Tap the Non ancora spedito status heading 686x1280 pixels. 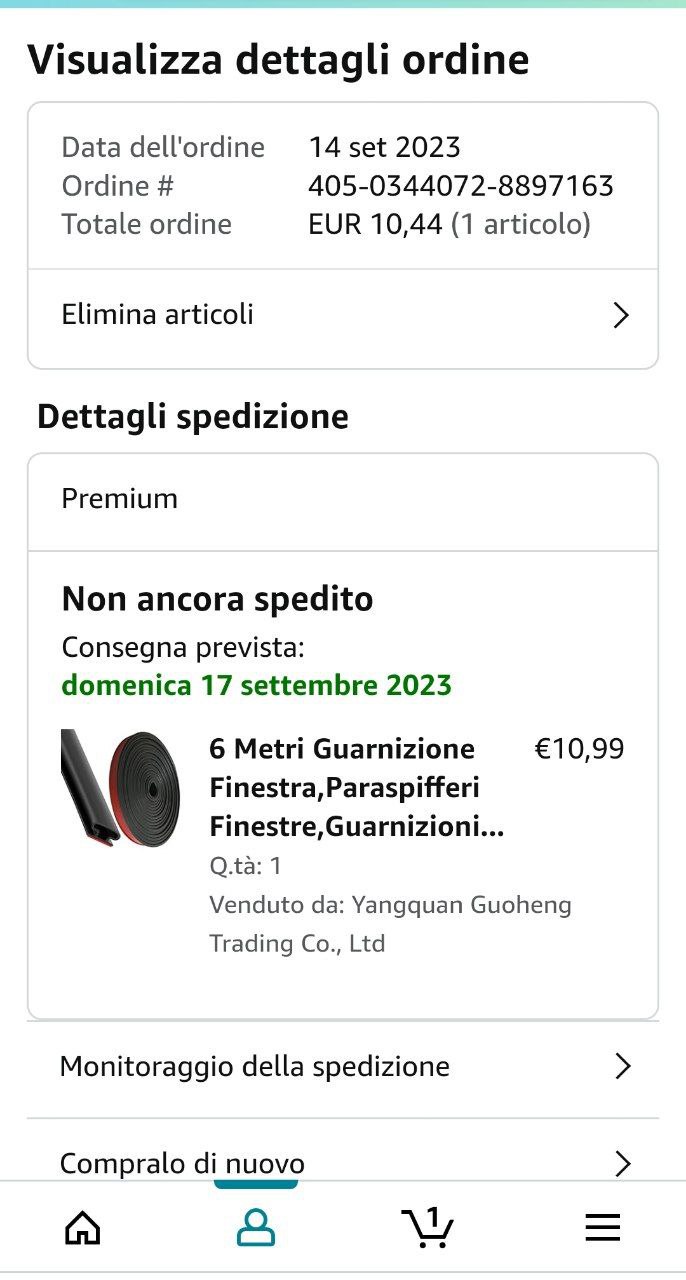[217, 599]
